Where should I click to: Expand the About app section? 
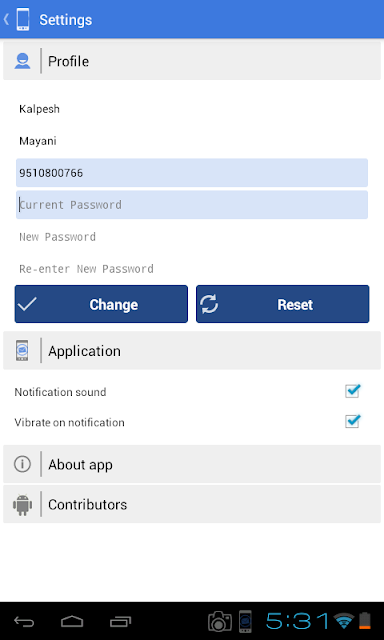192,464
